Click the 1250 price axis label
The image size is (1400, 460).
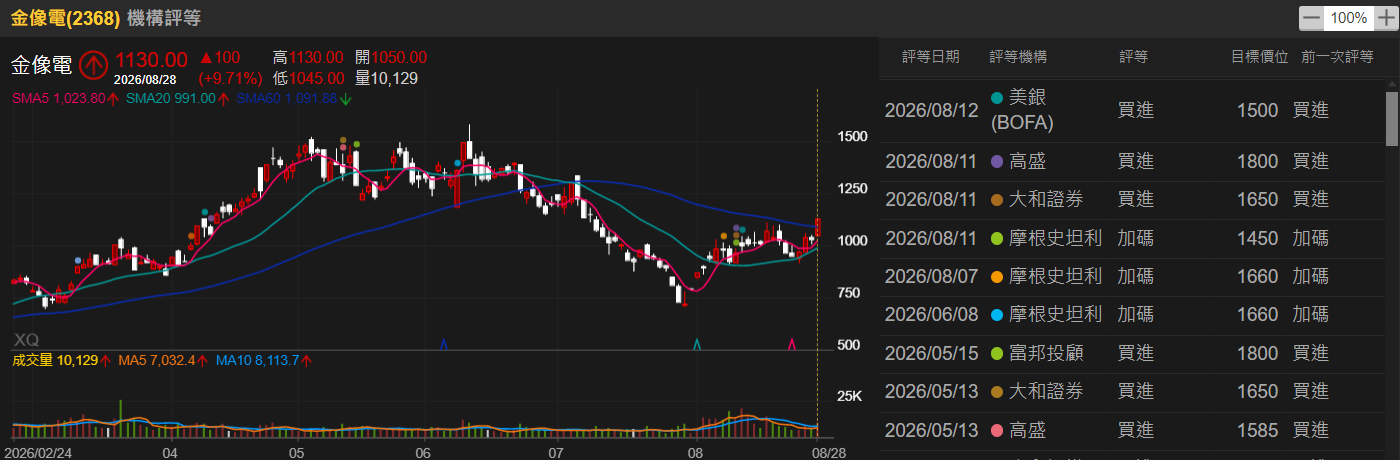853,189
